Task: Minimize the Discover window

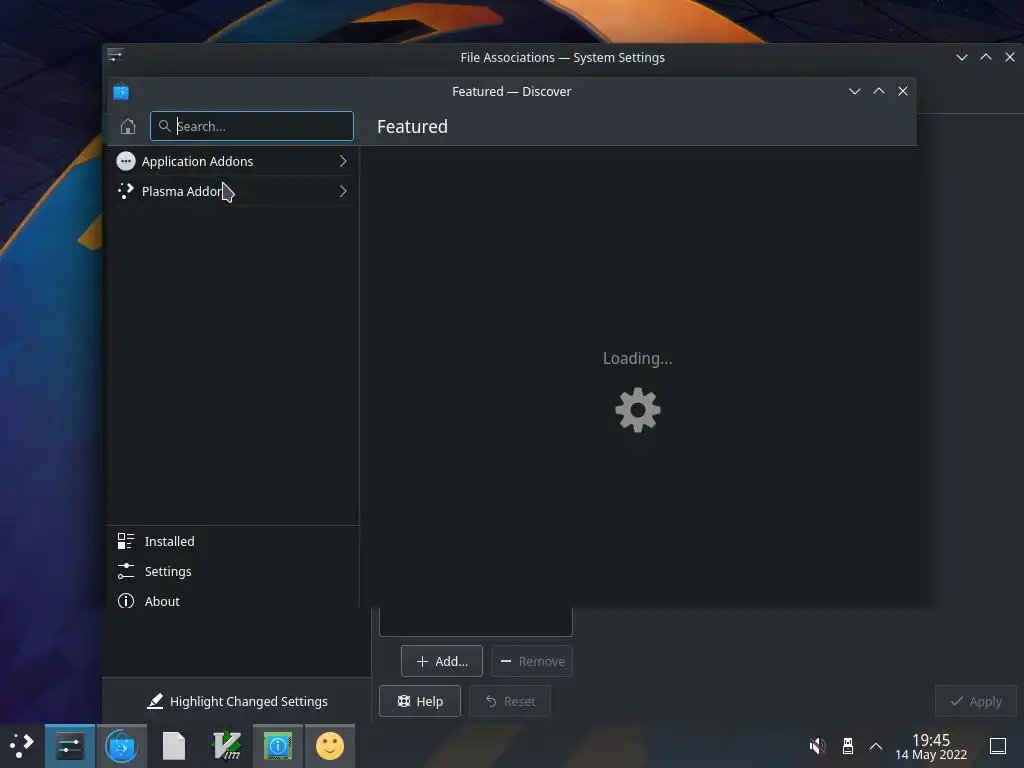Action: click(855, 91)
